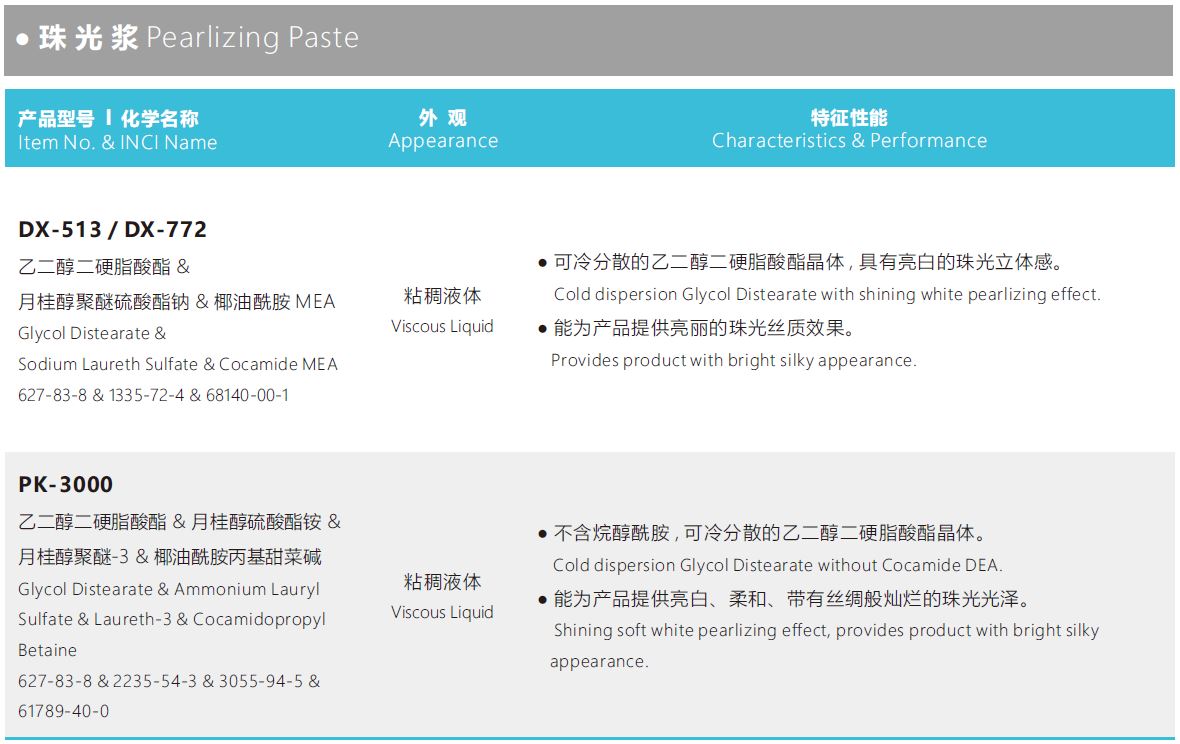Click CAS numbers 627-83-8 & 1335-72-4 & 68140-00-1
Image resolution: width=1180 pixels, height=744 pixels.
(x=153, y=395)
